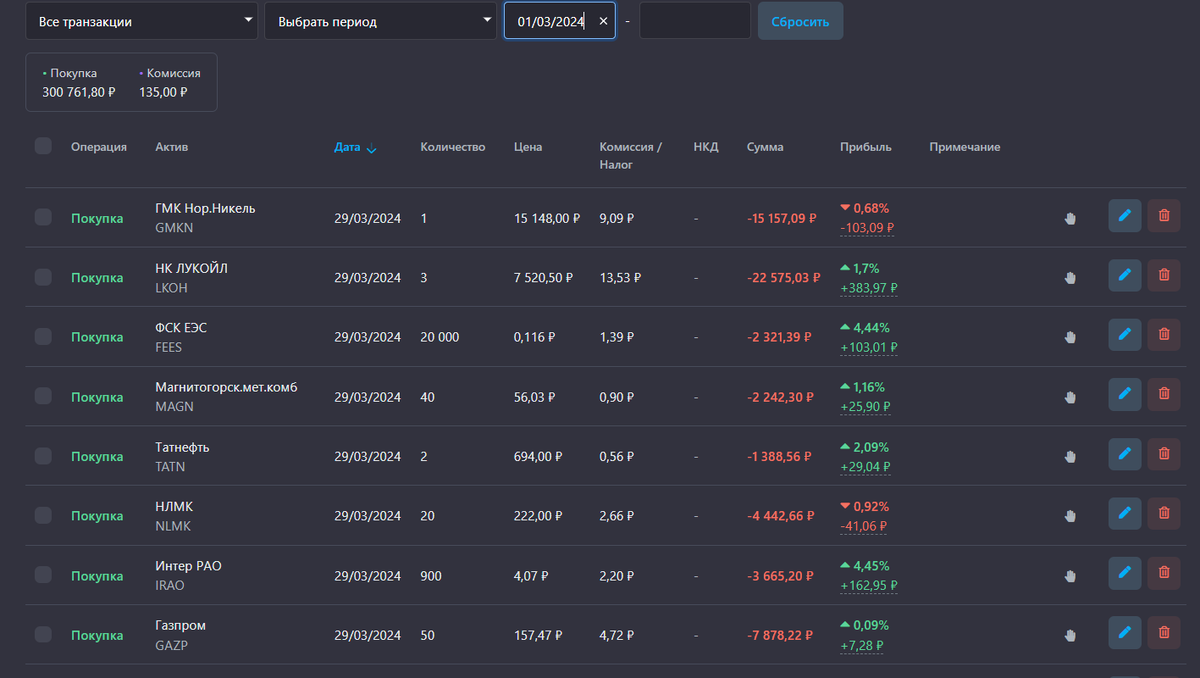This screenshot has width=1200, height=678.
Task: Click the Комиссия / Налог column header
Action: (631, 155)
